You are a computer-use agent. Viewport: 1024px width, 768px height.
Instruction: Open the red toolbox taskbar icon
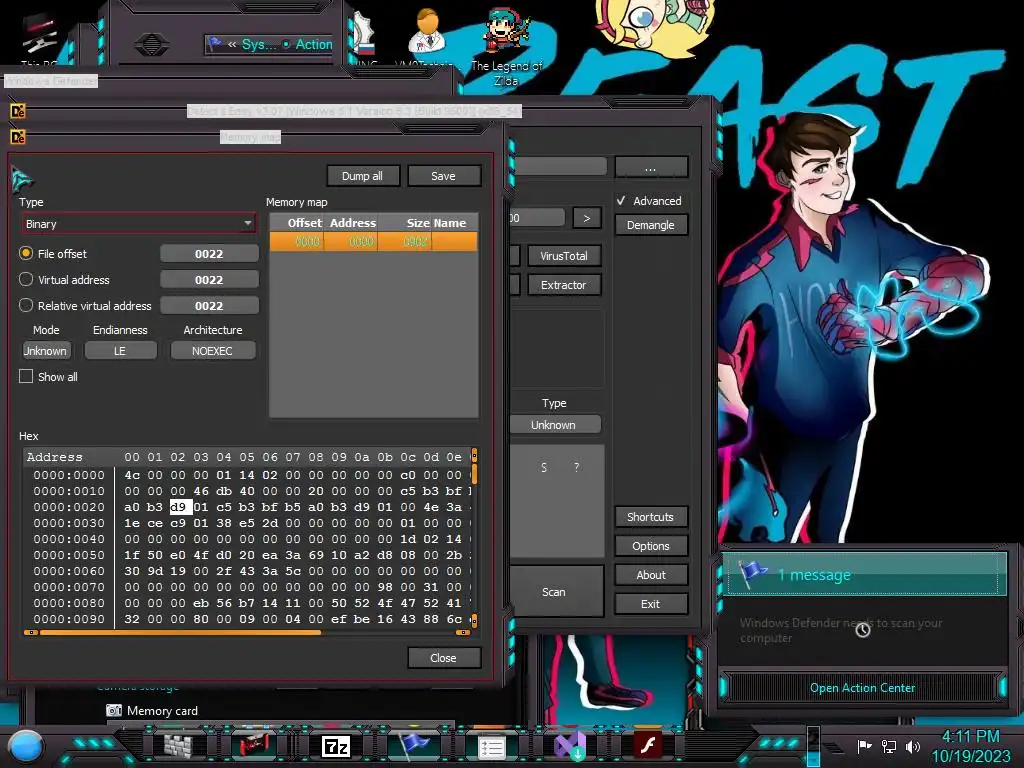[255, 746]
